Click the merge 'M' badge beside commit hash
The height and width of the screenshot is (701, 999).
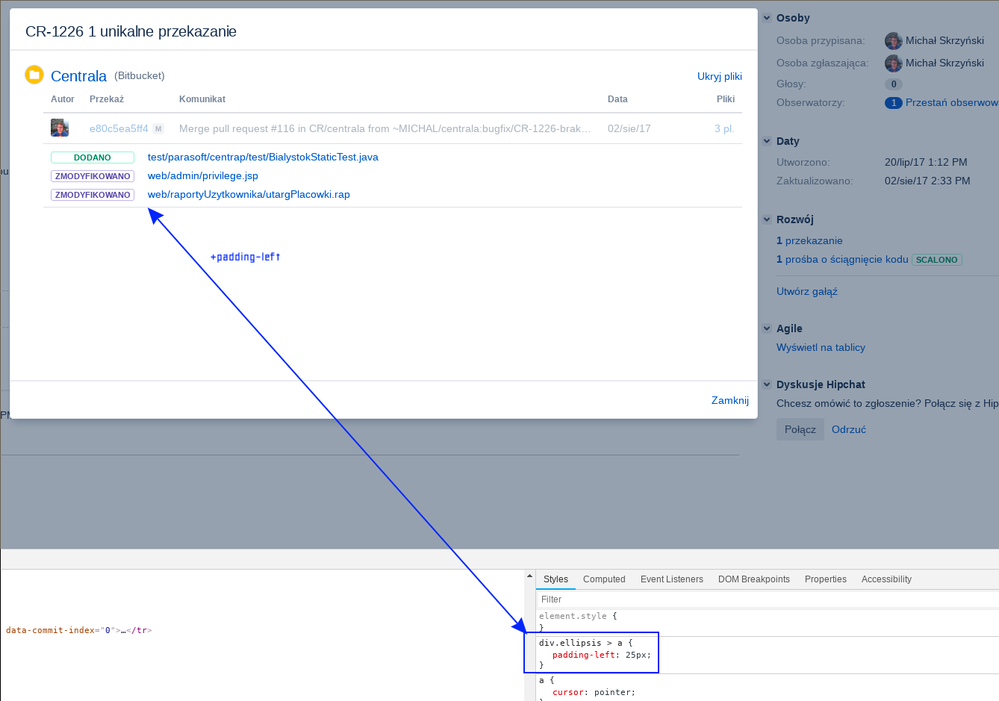(158, 129)
